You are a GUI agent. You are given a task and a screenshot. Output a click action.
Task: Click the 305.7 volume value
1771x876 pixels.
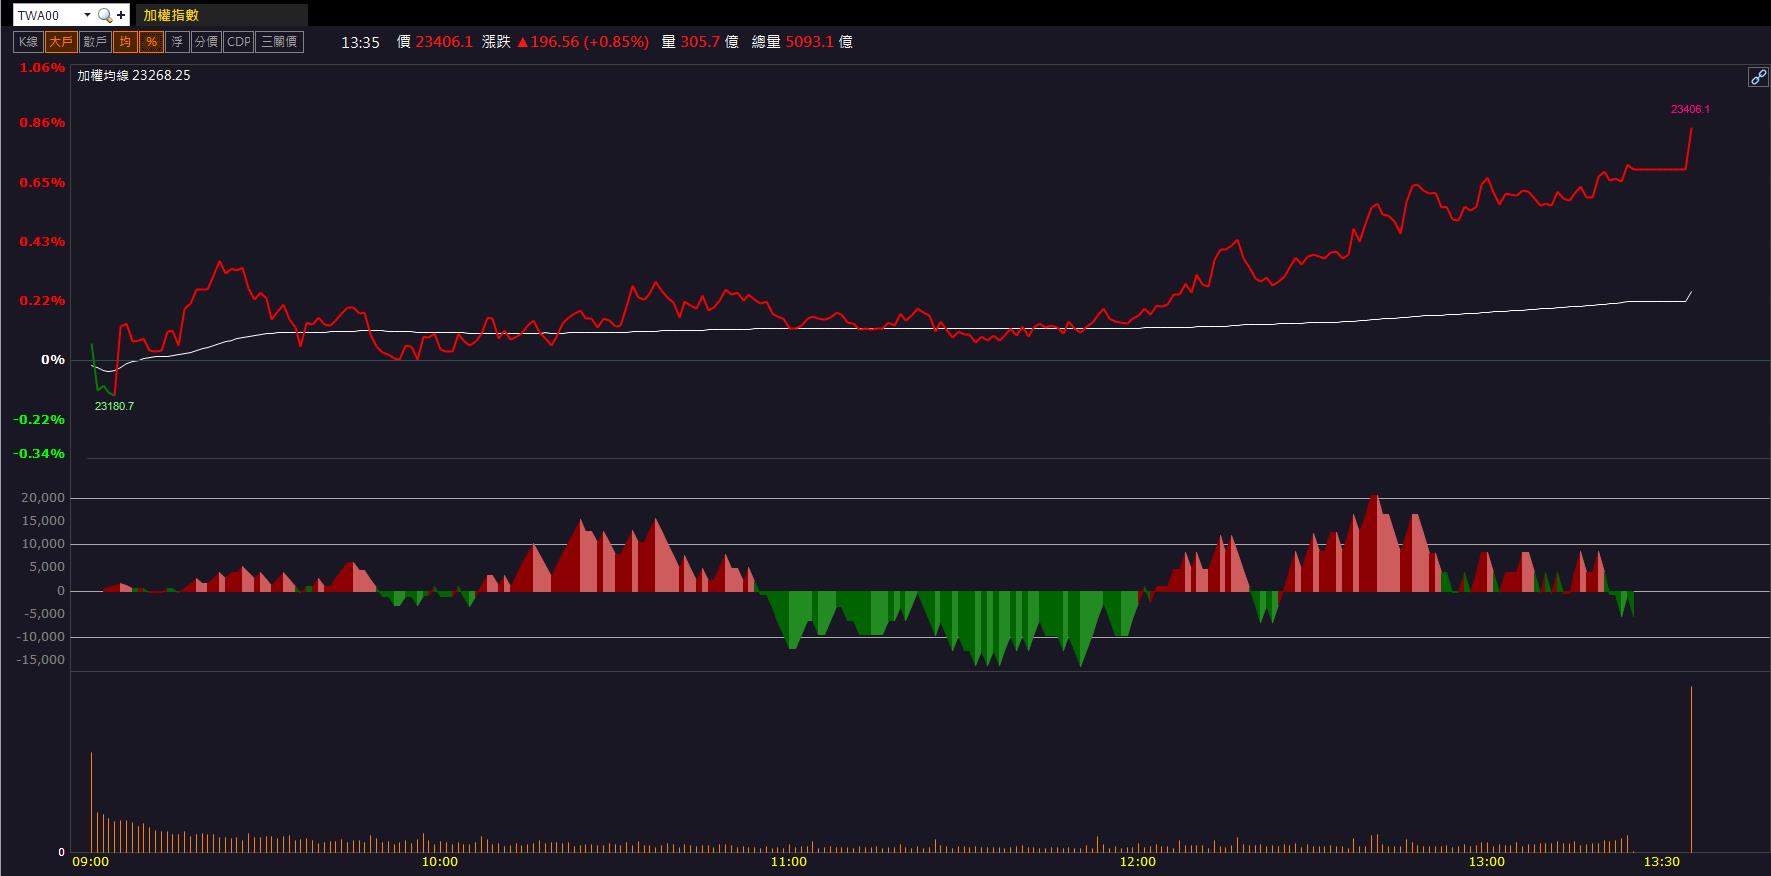coord(700,42)
